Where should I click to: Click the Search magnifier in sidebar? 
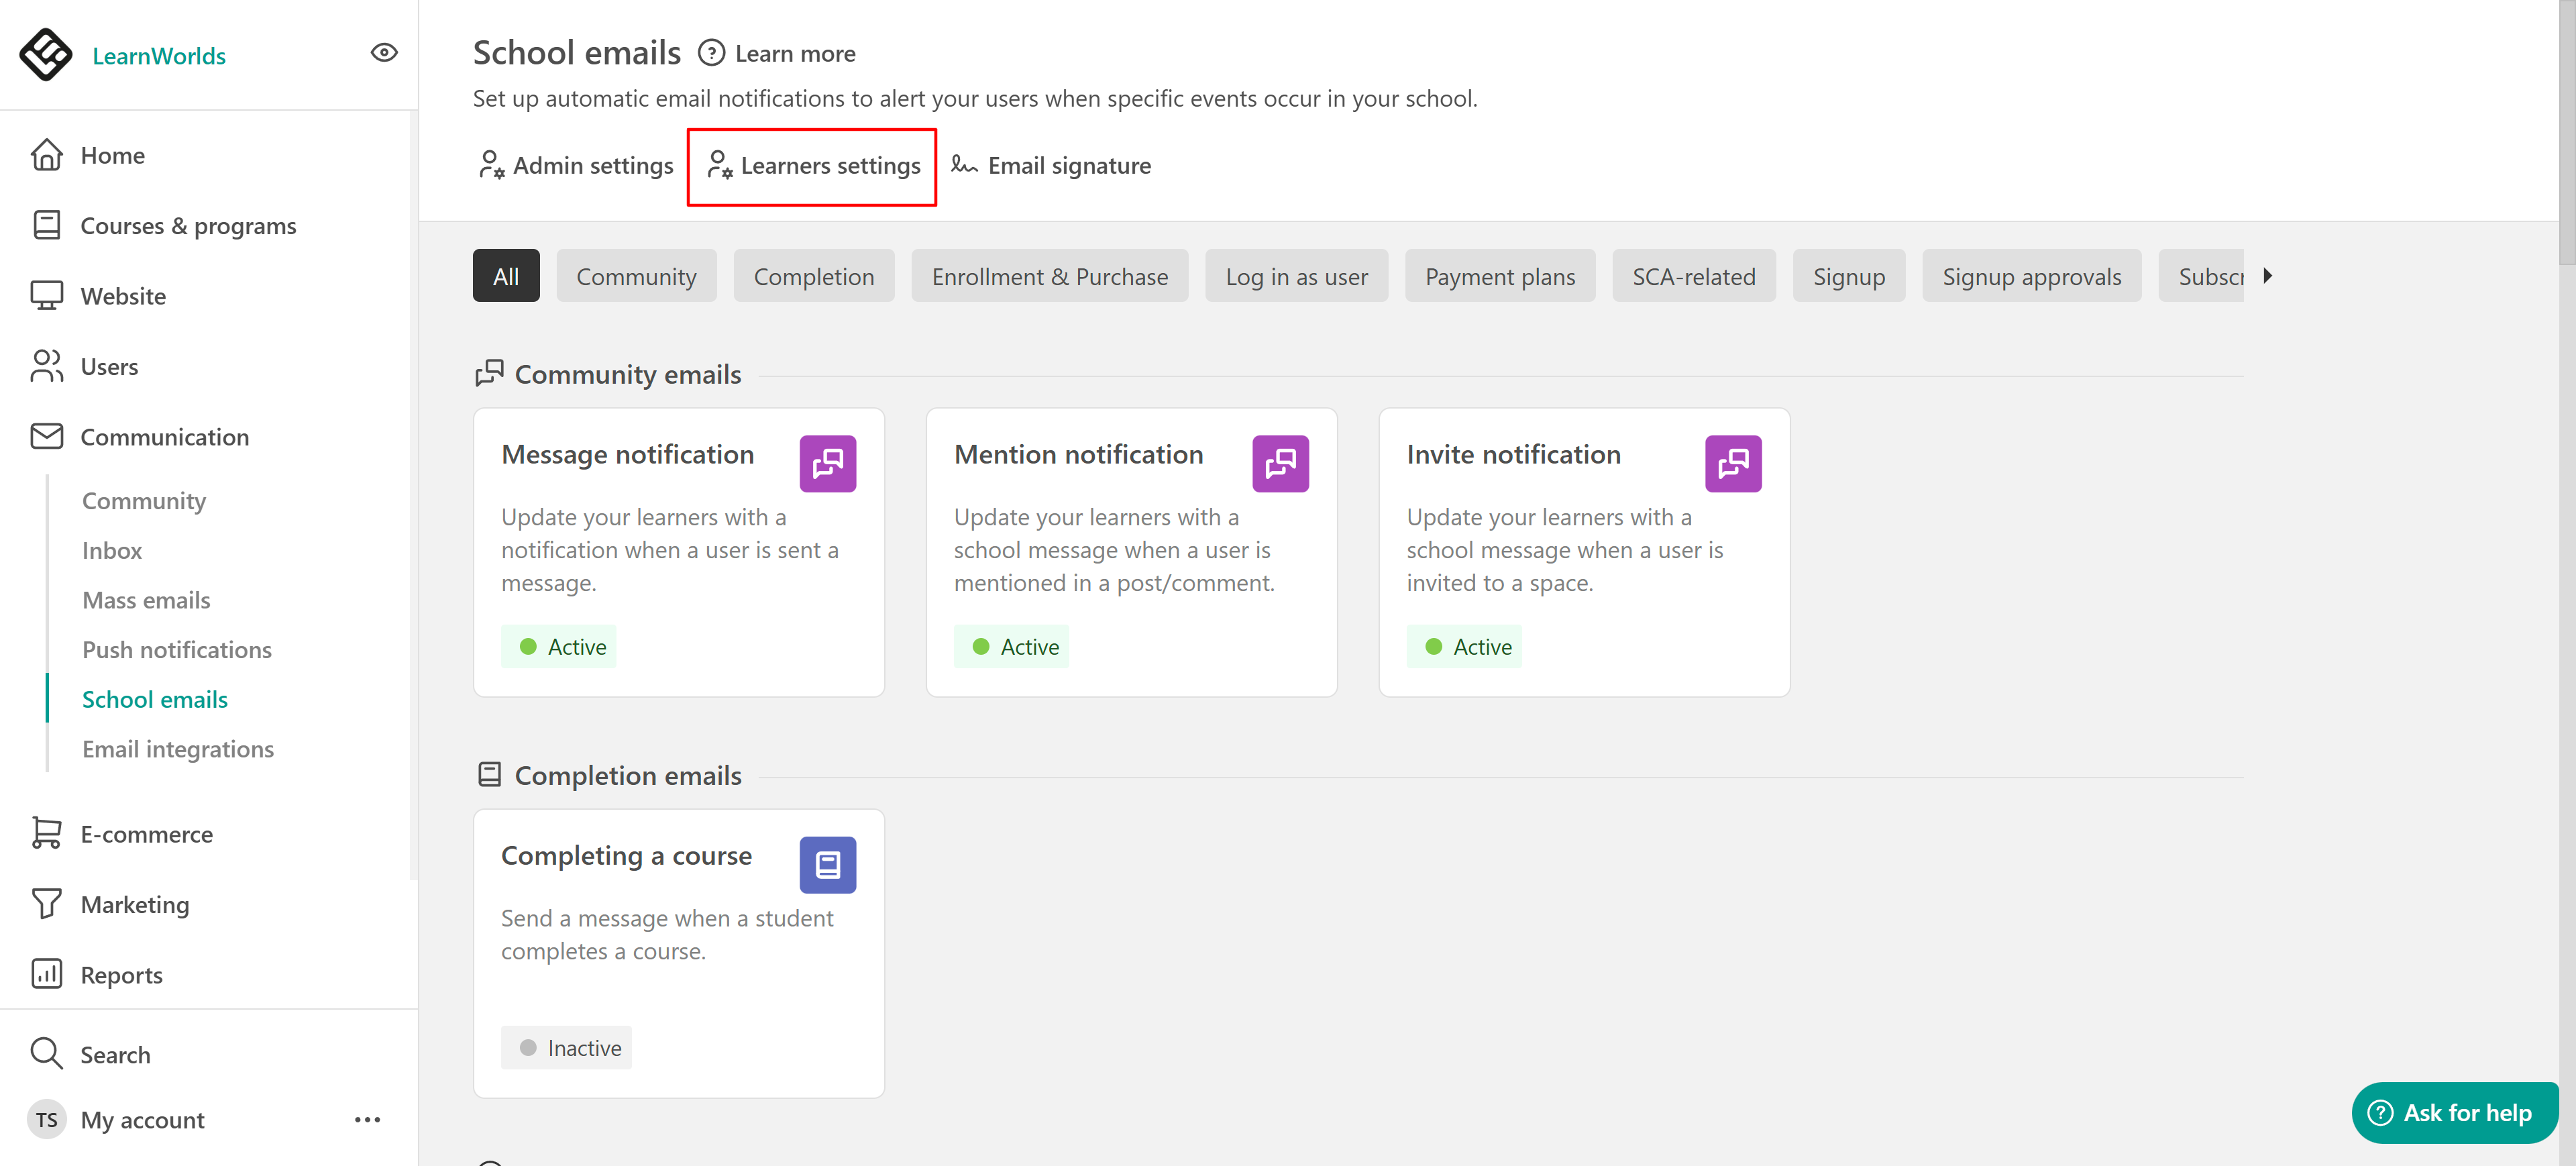46,1054
